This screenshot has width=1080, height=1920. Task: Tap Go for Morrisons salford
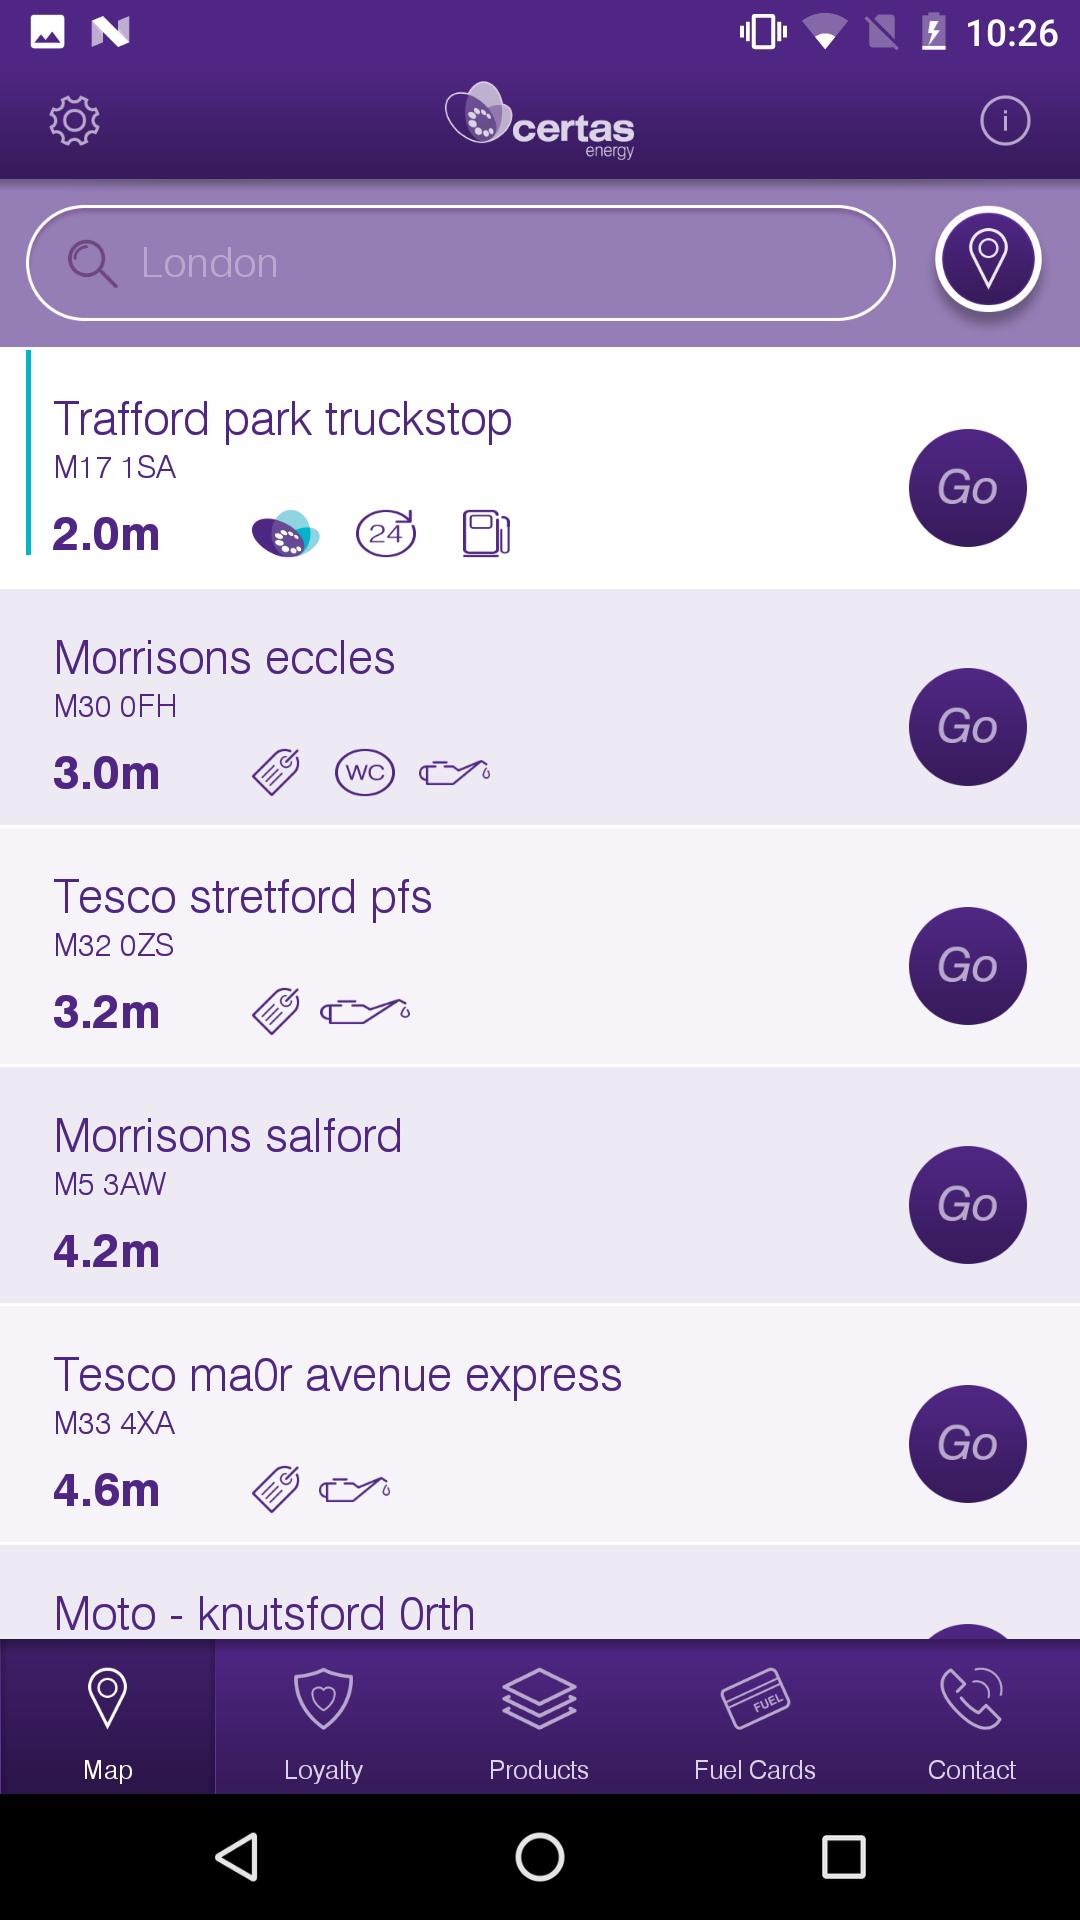point(967,1205)
